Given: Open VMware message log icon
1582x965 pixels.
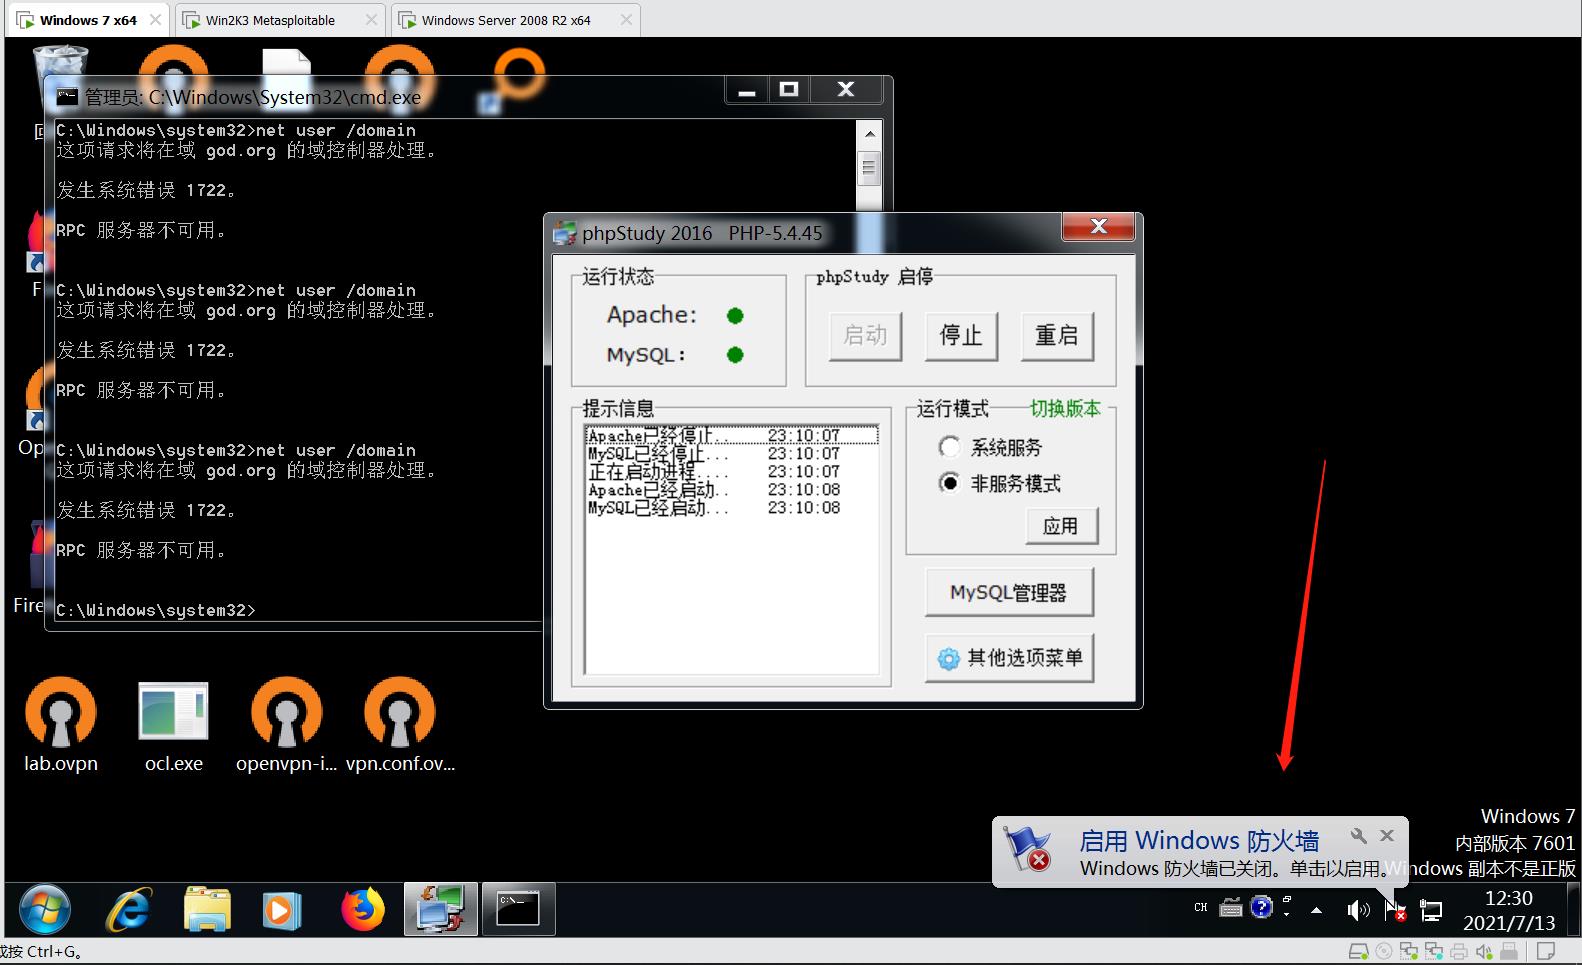Looking at the screenshot, I should [x=1546, y=951].
